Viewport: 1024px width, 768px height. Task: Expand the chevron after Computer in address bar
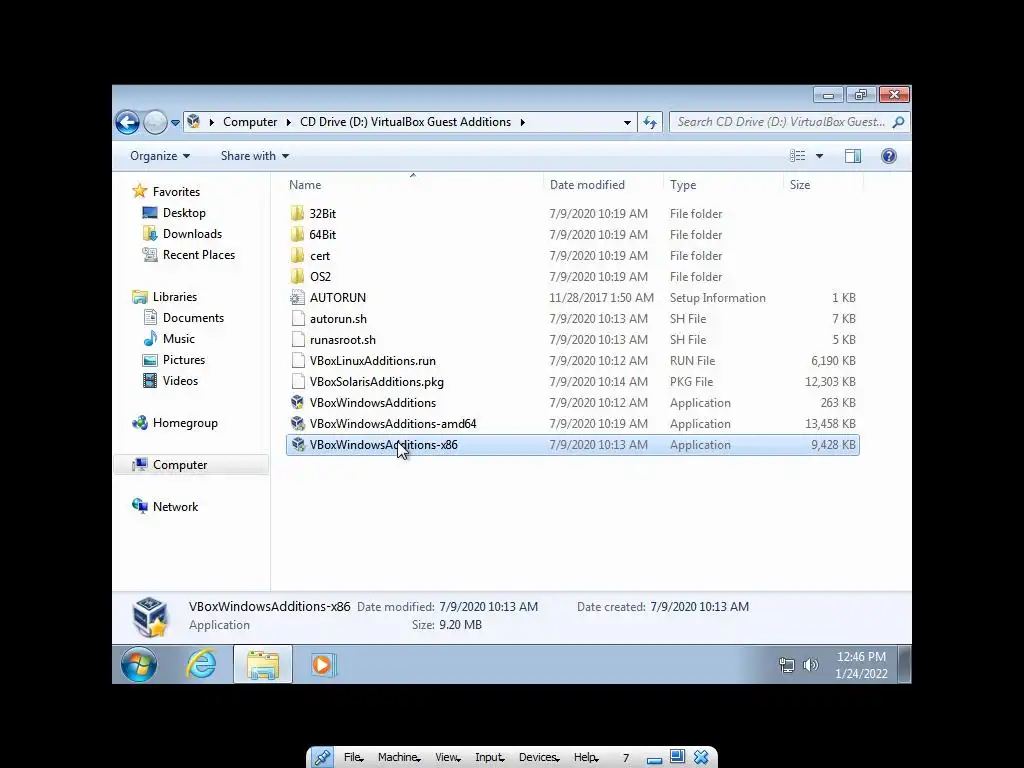pos(289,122)
